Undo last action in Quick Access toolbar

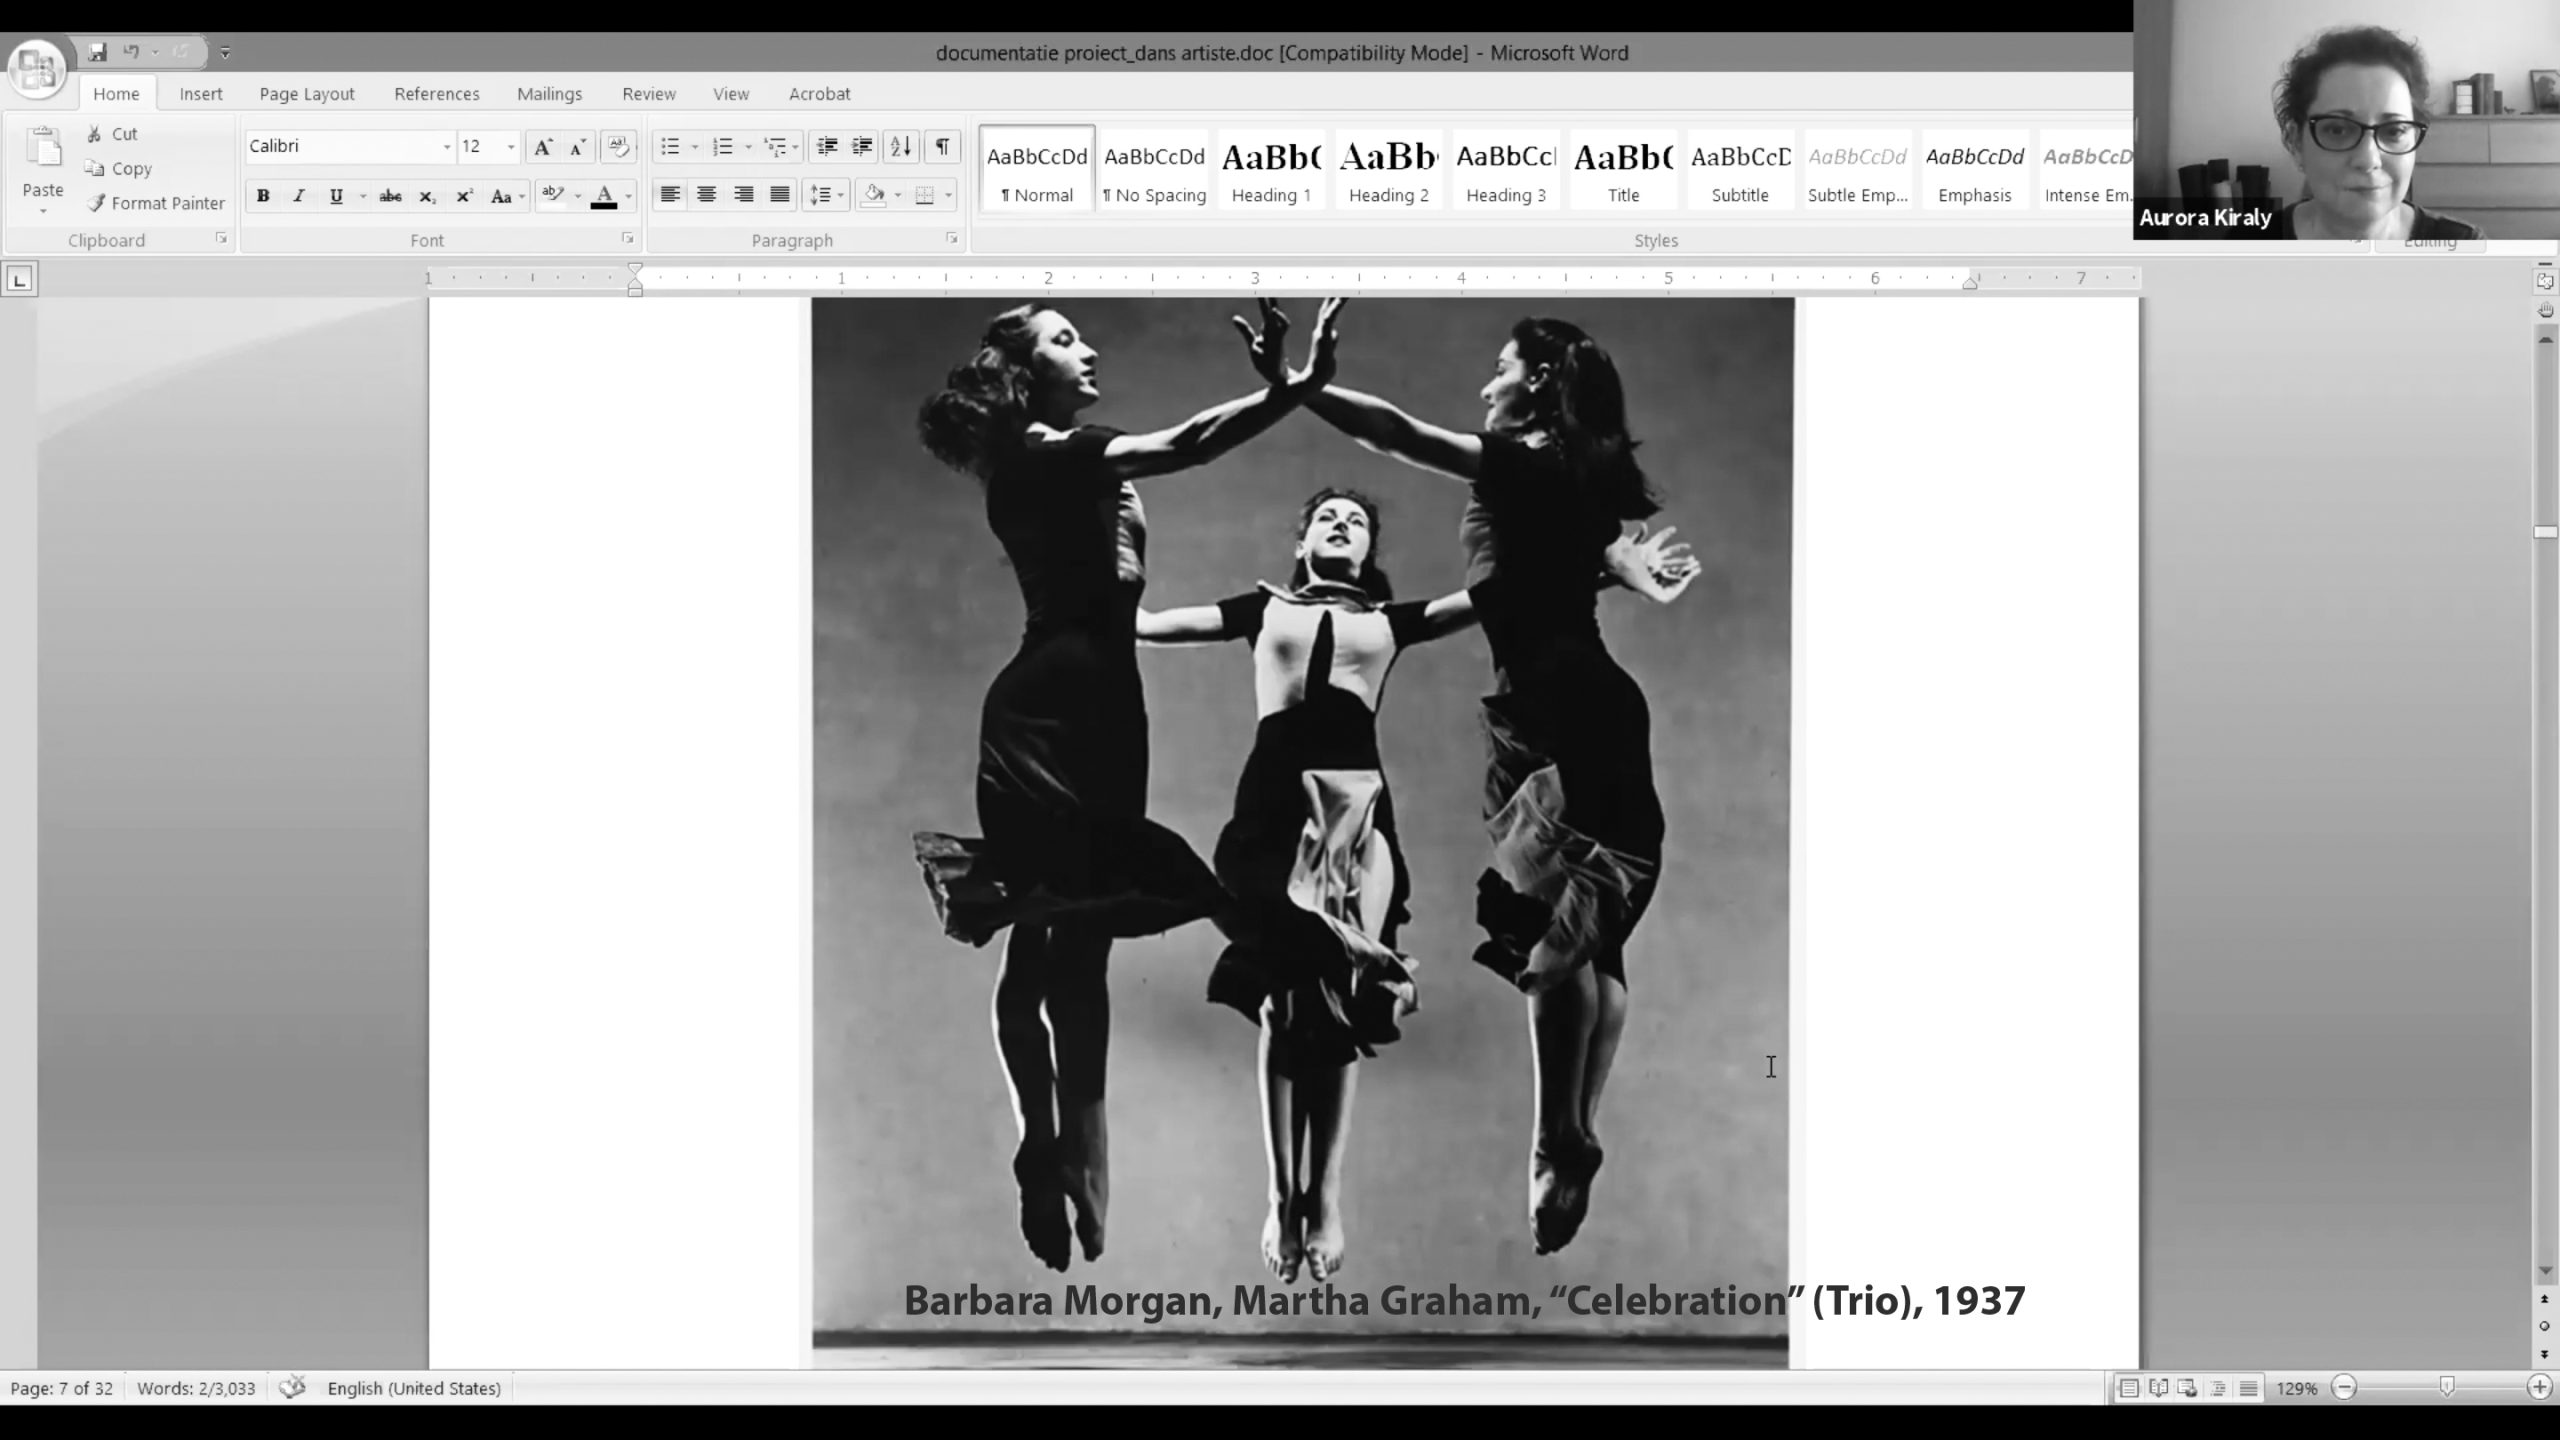point(131,52)
